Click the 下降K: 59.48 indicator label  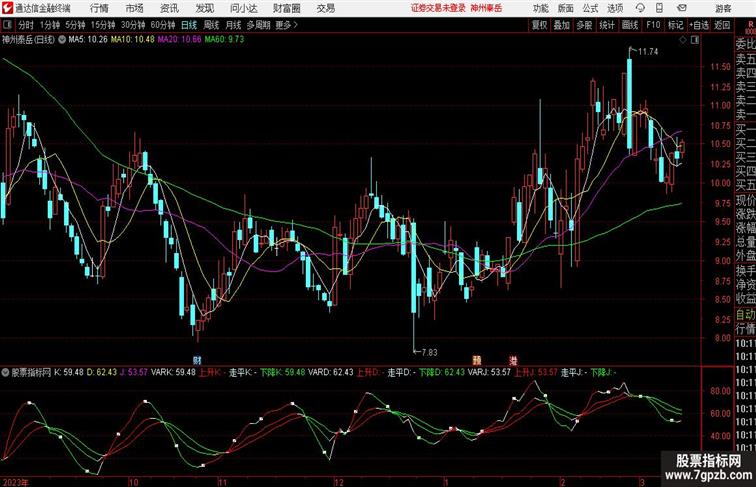tap(282, 372)
